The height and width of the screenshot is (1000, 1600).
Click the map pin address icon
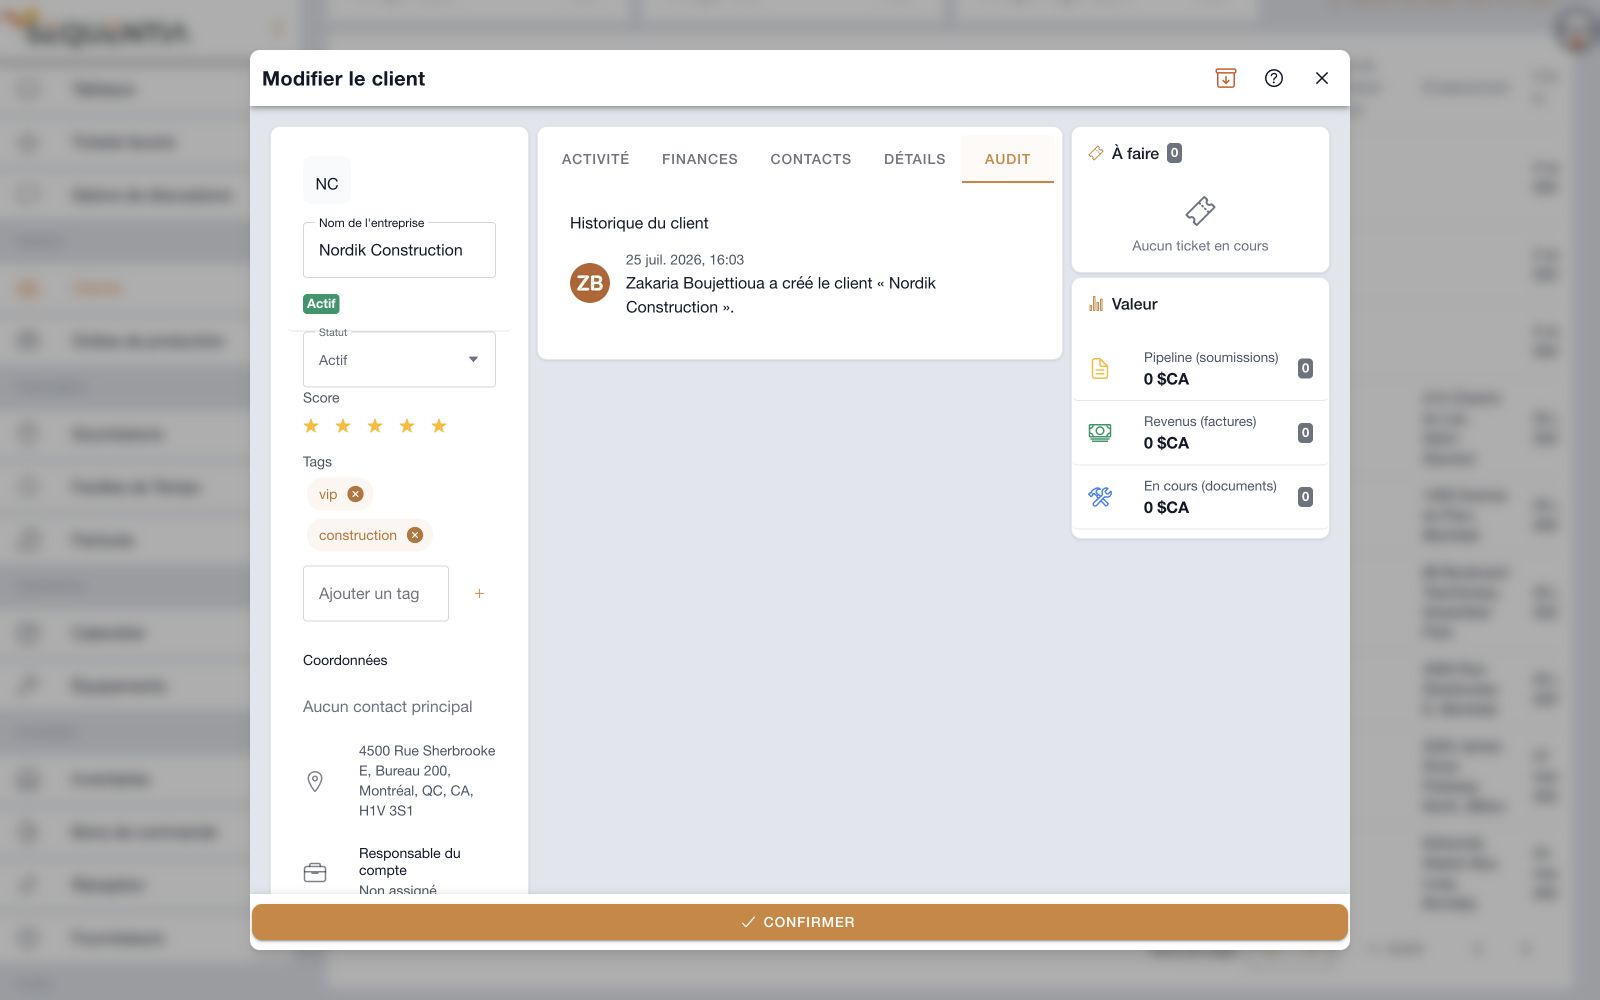coord(315,781)
